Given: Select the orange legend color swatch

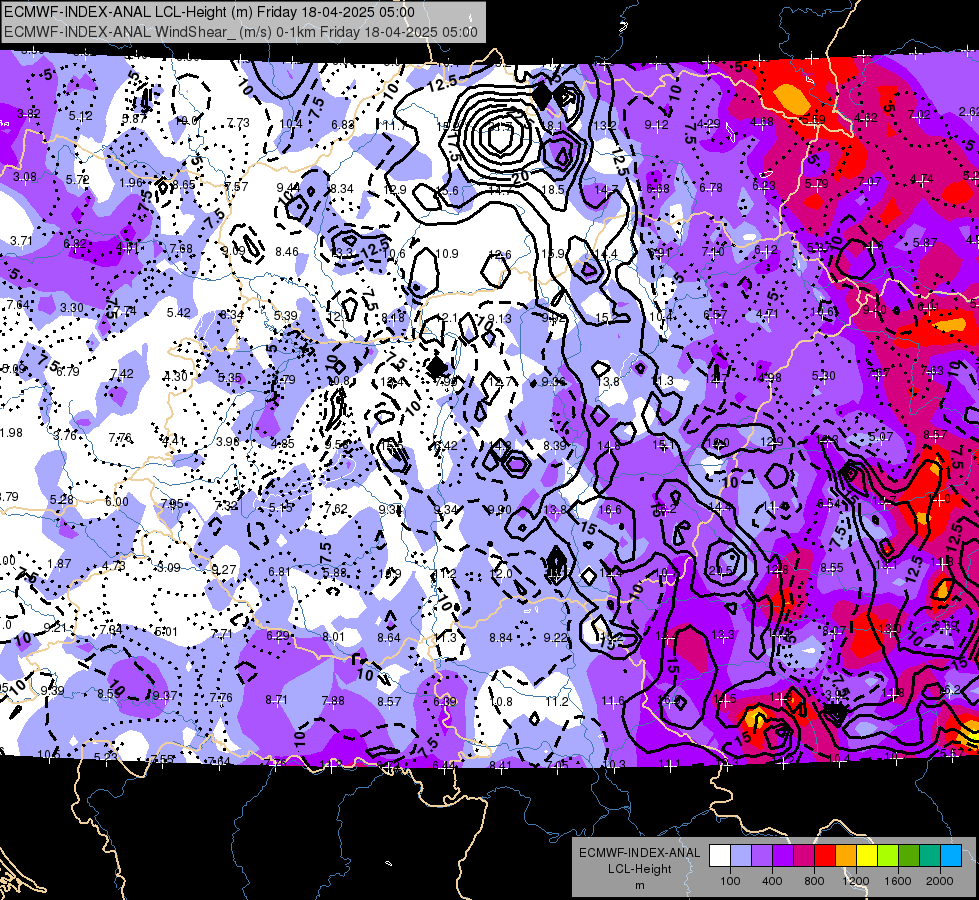Looking at the screenshot, I should (x=846, y=855).
